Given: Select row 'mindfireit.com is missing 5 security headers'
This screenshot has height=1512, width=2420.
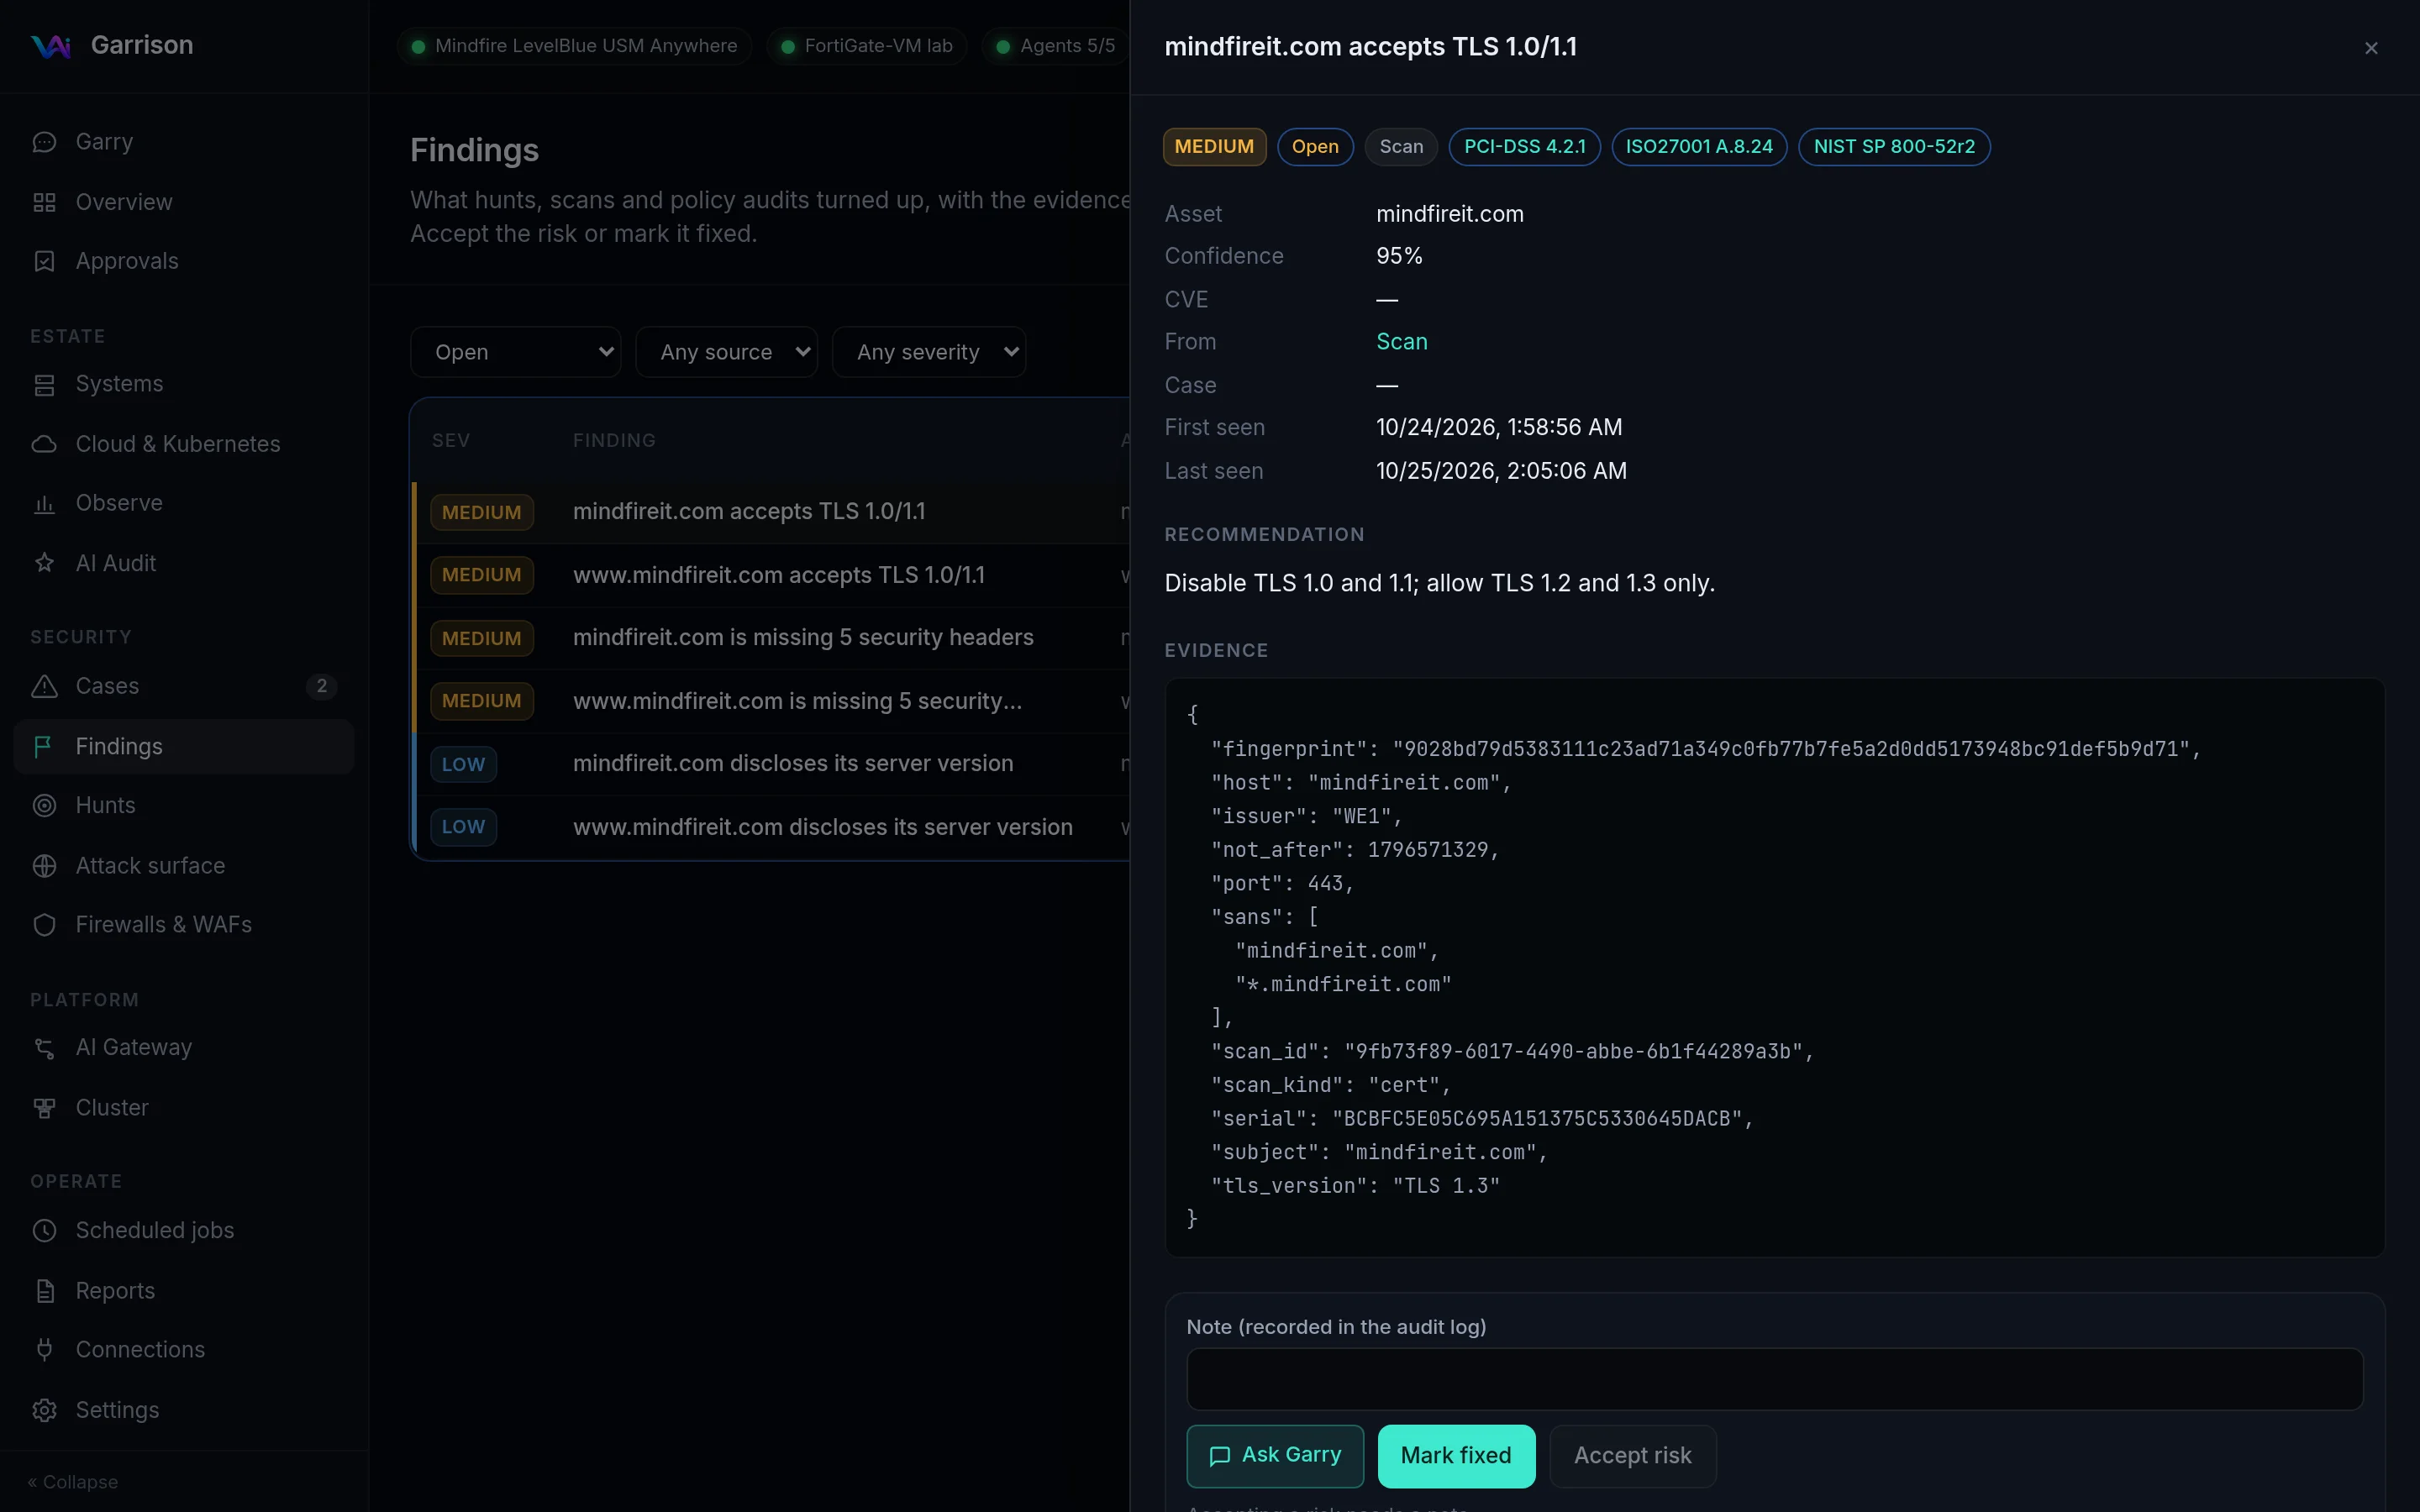Looking at the screenshot, I should [x=771, y=638].
